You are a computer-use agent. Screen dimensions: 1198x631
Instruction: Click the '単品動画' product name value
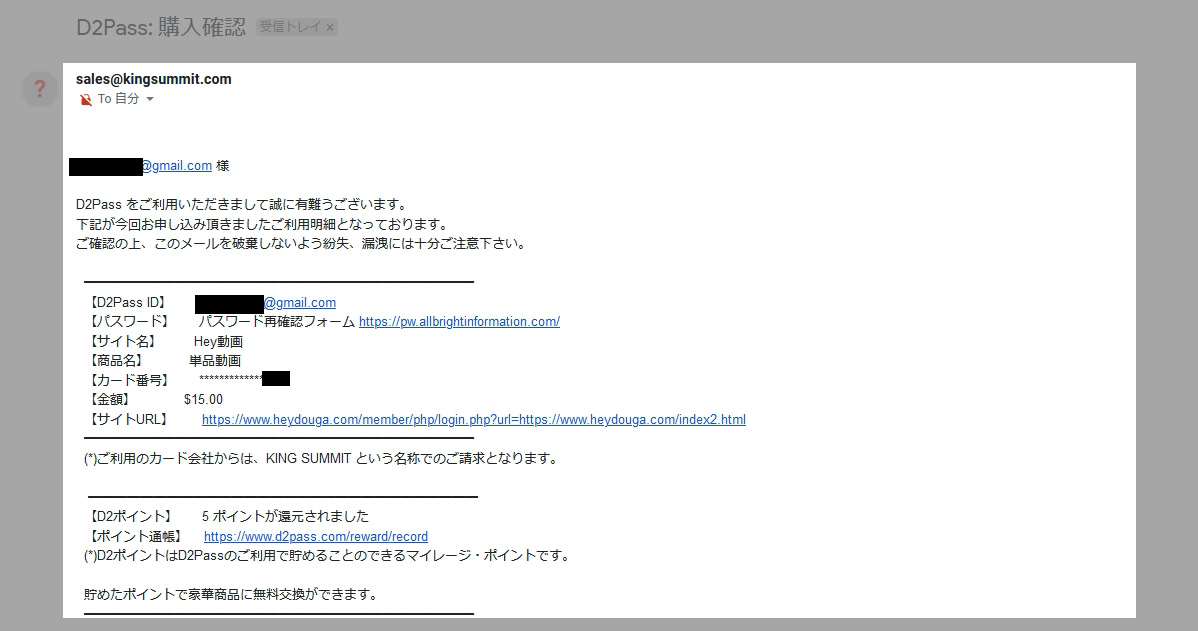(215, 361)
